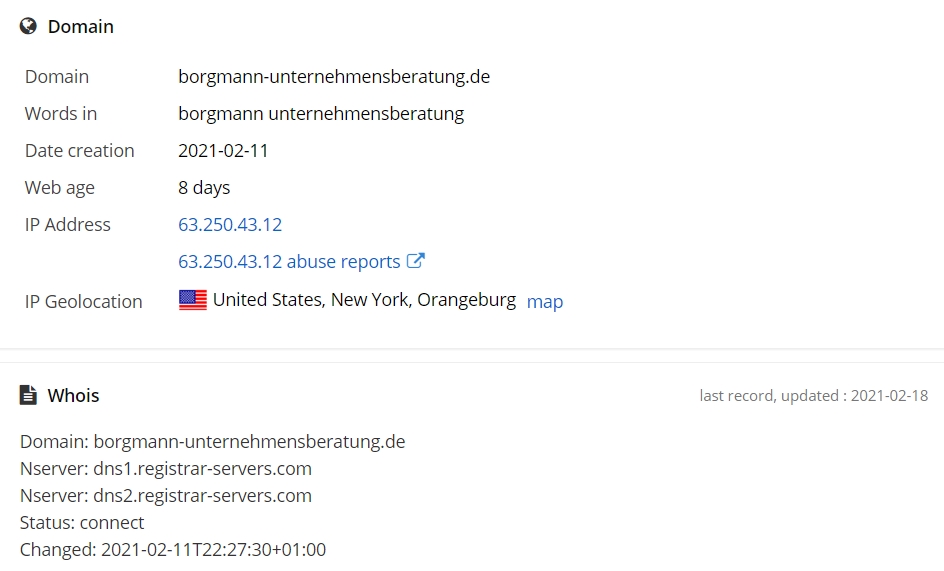Click the United States flag icon
Viewport: 944px width, 571px height.
193,300
